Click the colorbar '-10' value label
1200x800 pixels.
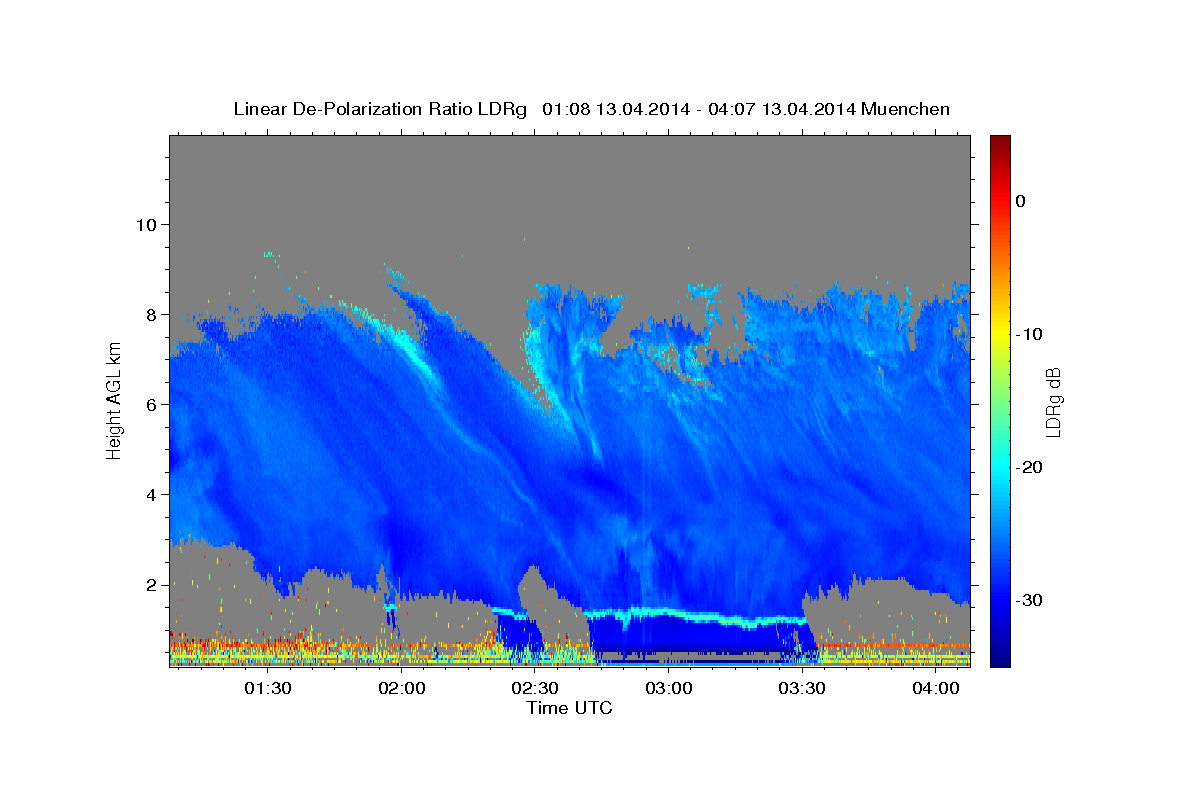1029,334
